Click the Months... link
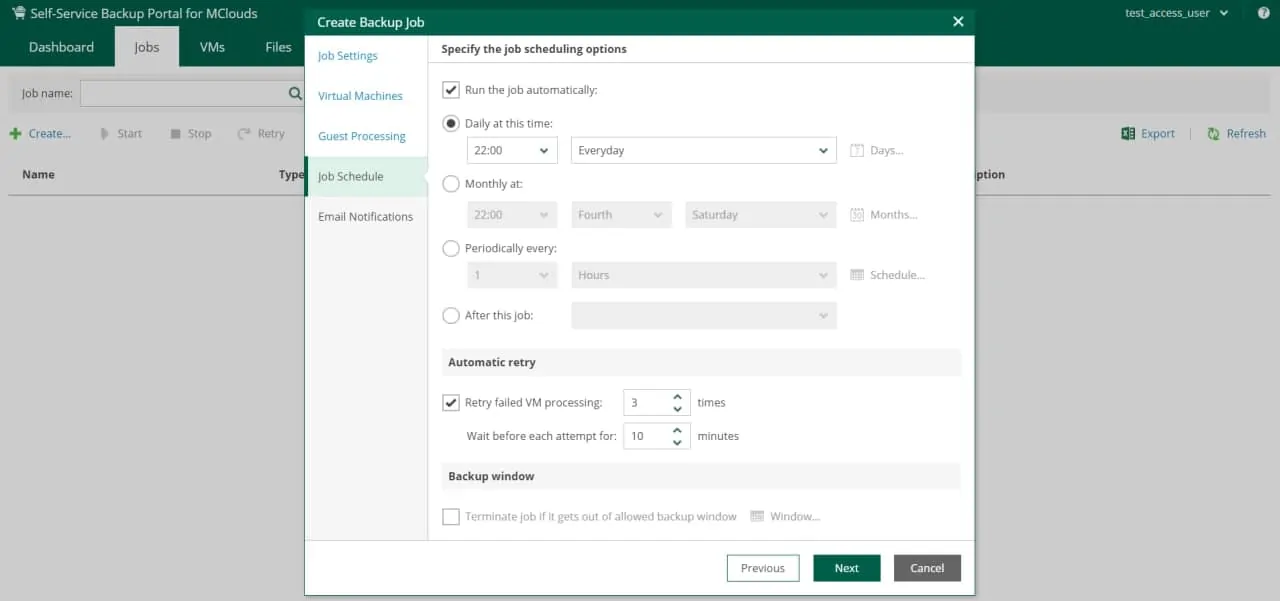Image resolution: width=1280 pixels, height=601 pixels. click(894, 215)
